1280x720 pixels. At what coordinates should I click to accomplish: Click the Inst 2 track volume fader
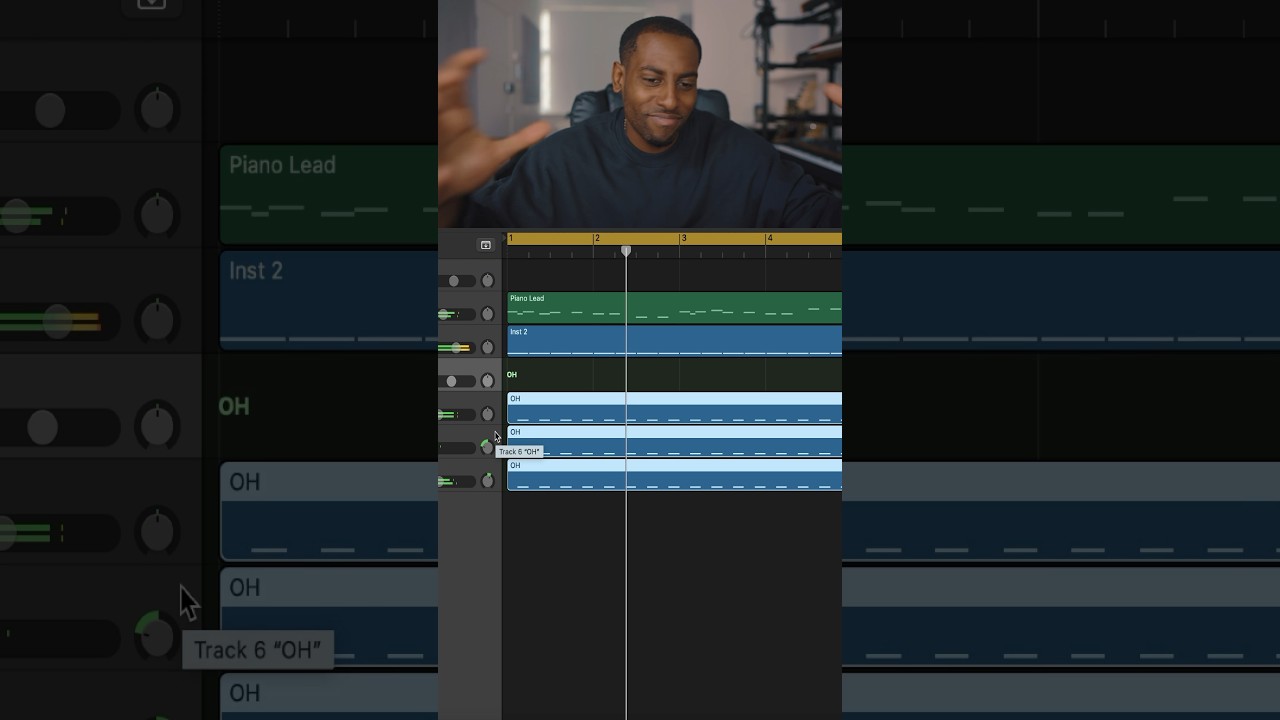click(x=457, y=347)
